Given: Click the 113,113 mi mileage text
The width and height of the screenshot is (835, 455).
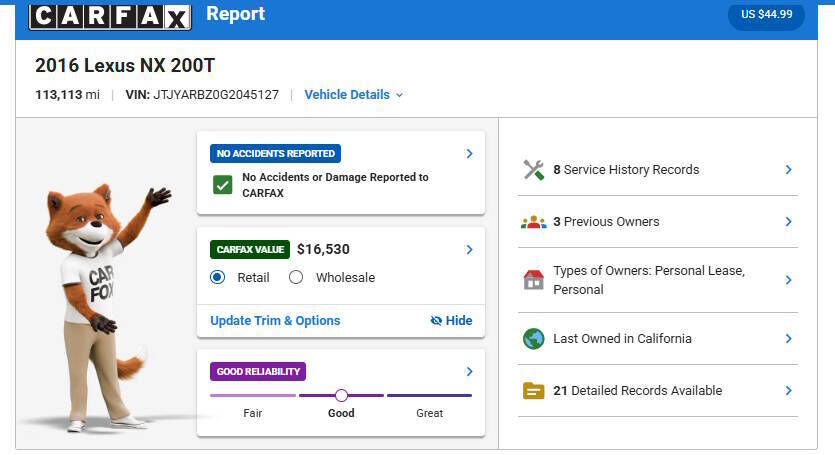Looking at the screenshot, I should (x=67, y=95).
